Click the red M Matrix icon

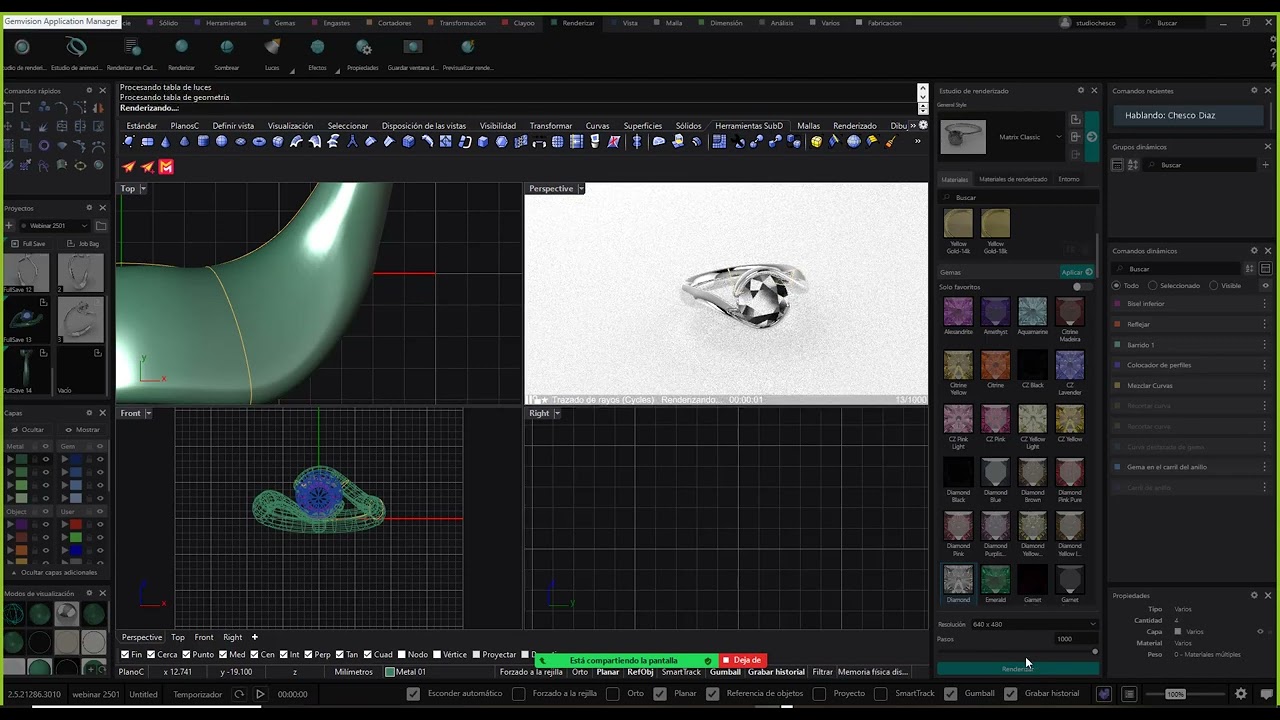[166, 167]
